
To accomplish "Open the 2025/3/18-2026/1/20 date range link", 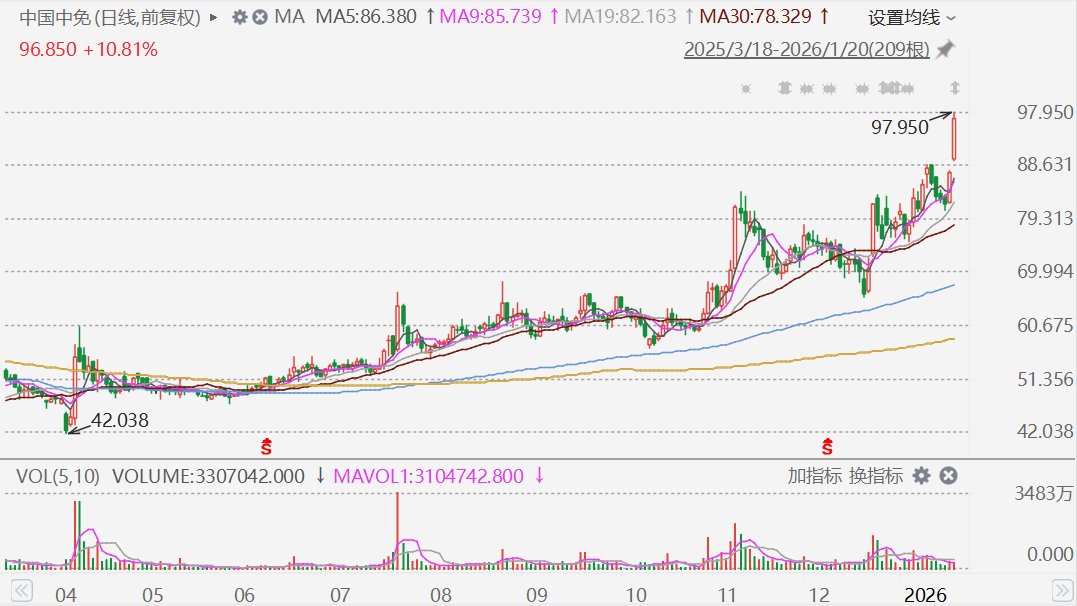I will pos(806,49).
